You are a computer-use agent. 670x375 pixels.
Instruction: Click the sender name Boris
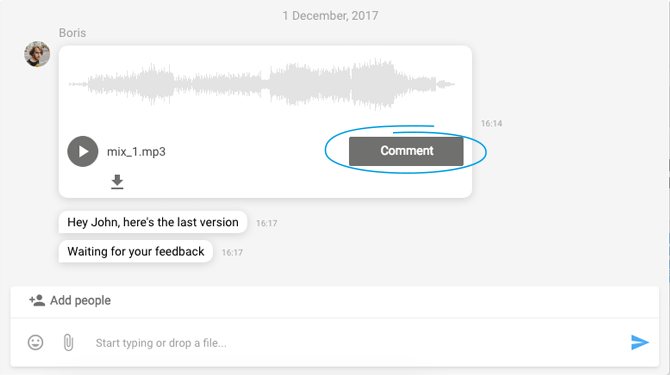(72, 33)
